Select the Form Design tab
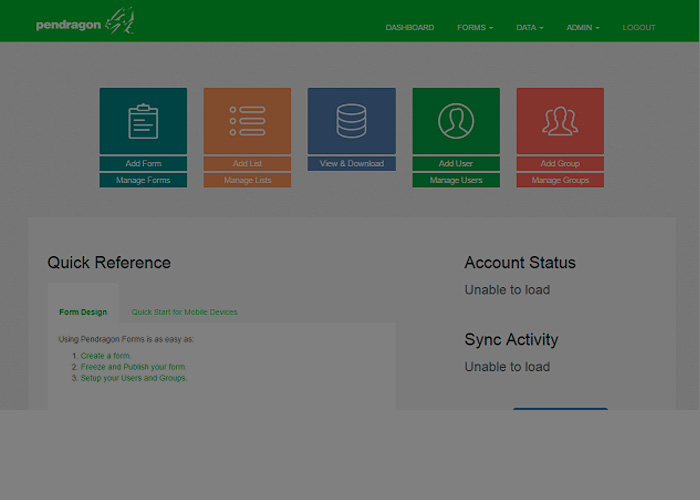Screen dimensions: 700x500 83,312
